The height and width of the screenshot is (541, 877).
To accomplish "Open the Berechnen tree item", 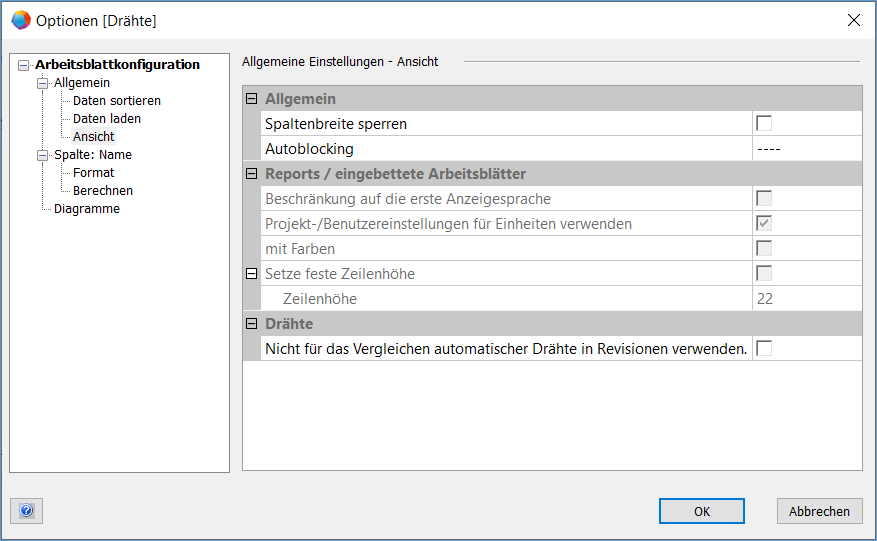I will (x=102, y=191).
